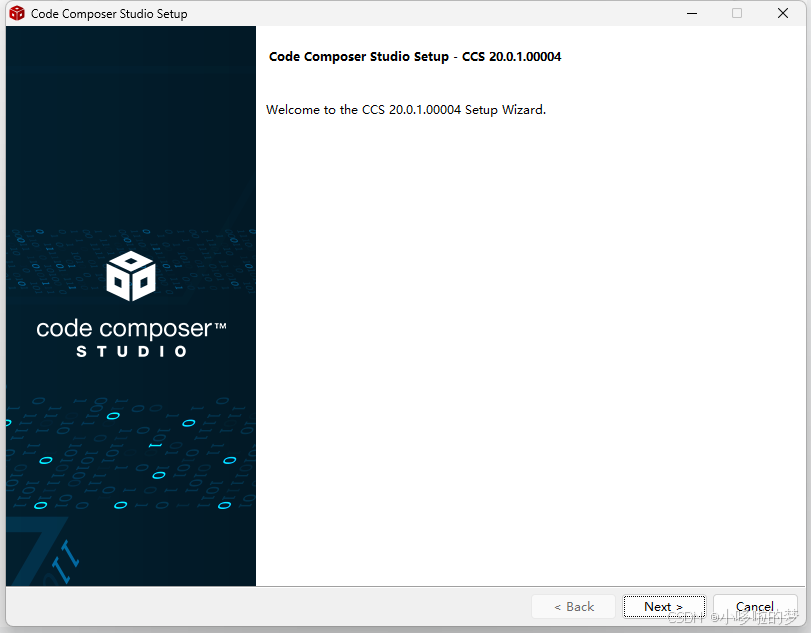Close the setup wizard window
The width and height of the screenshot is (811, 633).
tap(783, 13)
